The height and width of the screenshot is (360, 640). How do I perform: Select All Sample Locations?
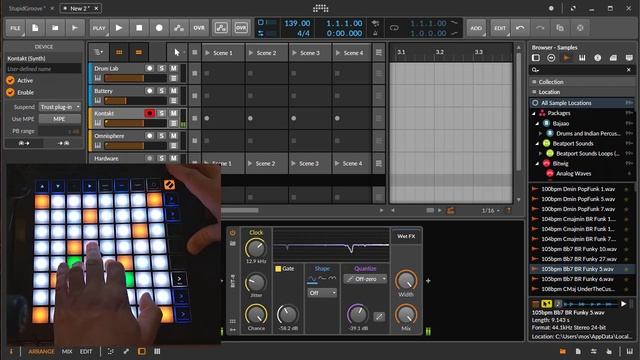tap(582, 103)
